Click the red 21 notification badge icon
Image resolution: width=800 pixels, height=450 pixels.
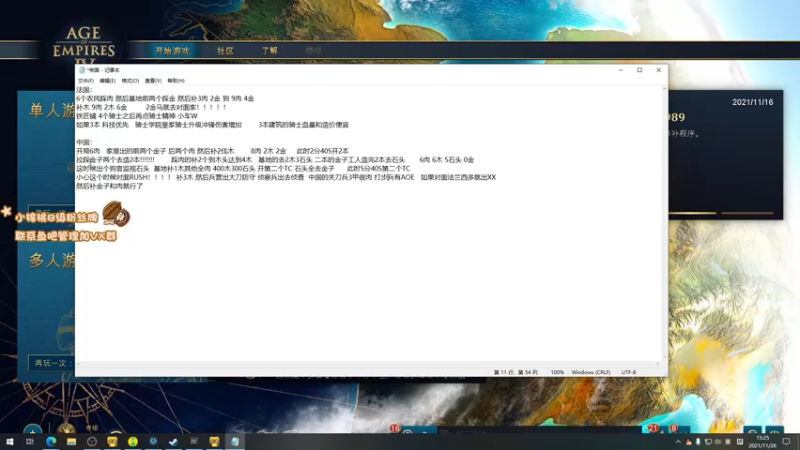pyautogui.click(x=654, y=429)
